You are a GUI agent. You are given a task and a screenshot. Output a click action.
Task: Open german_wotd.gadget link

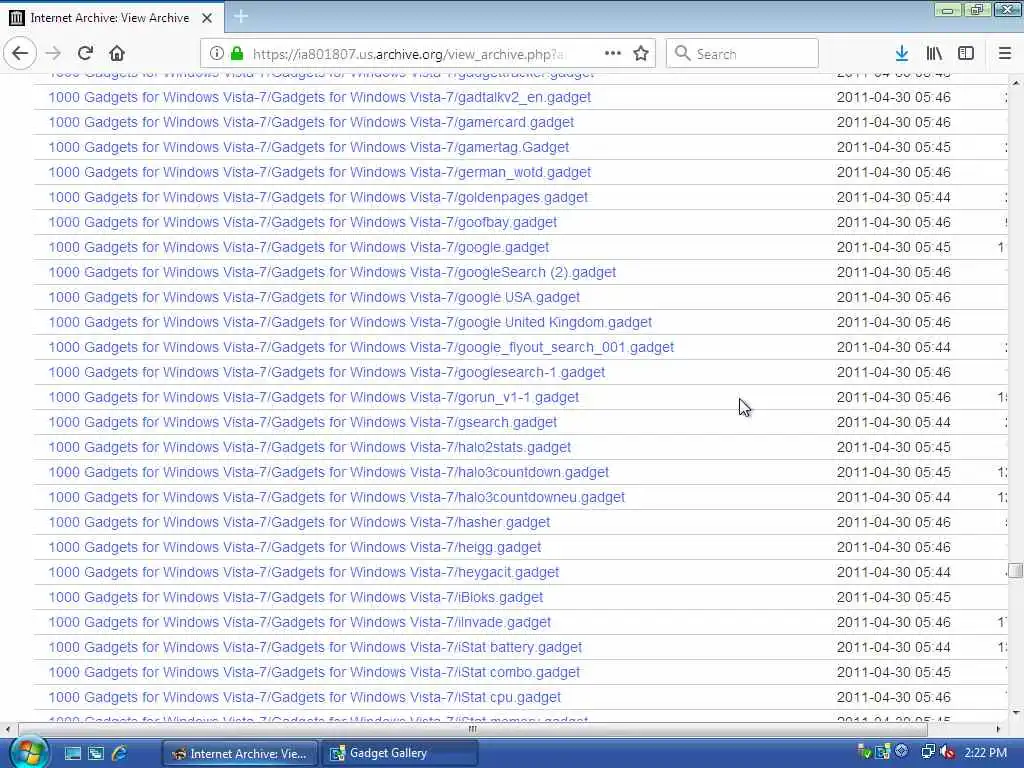coord(319,172)
